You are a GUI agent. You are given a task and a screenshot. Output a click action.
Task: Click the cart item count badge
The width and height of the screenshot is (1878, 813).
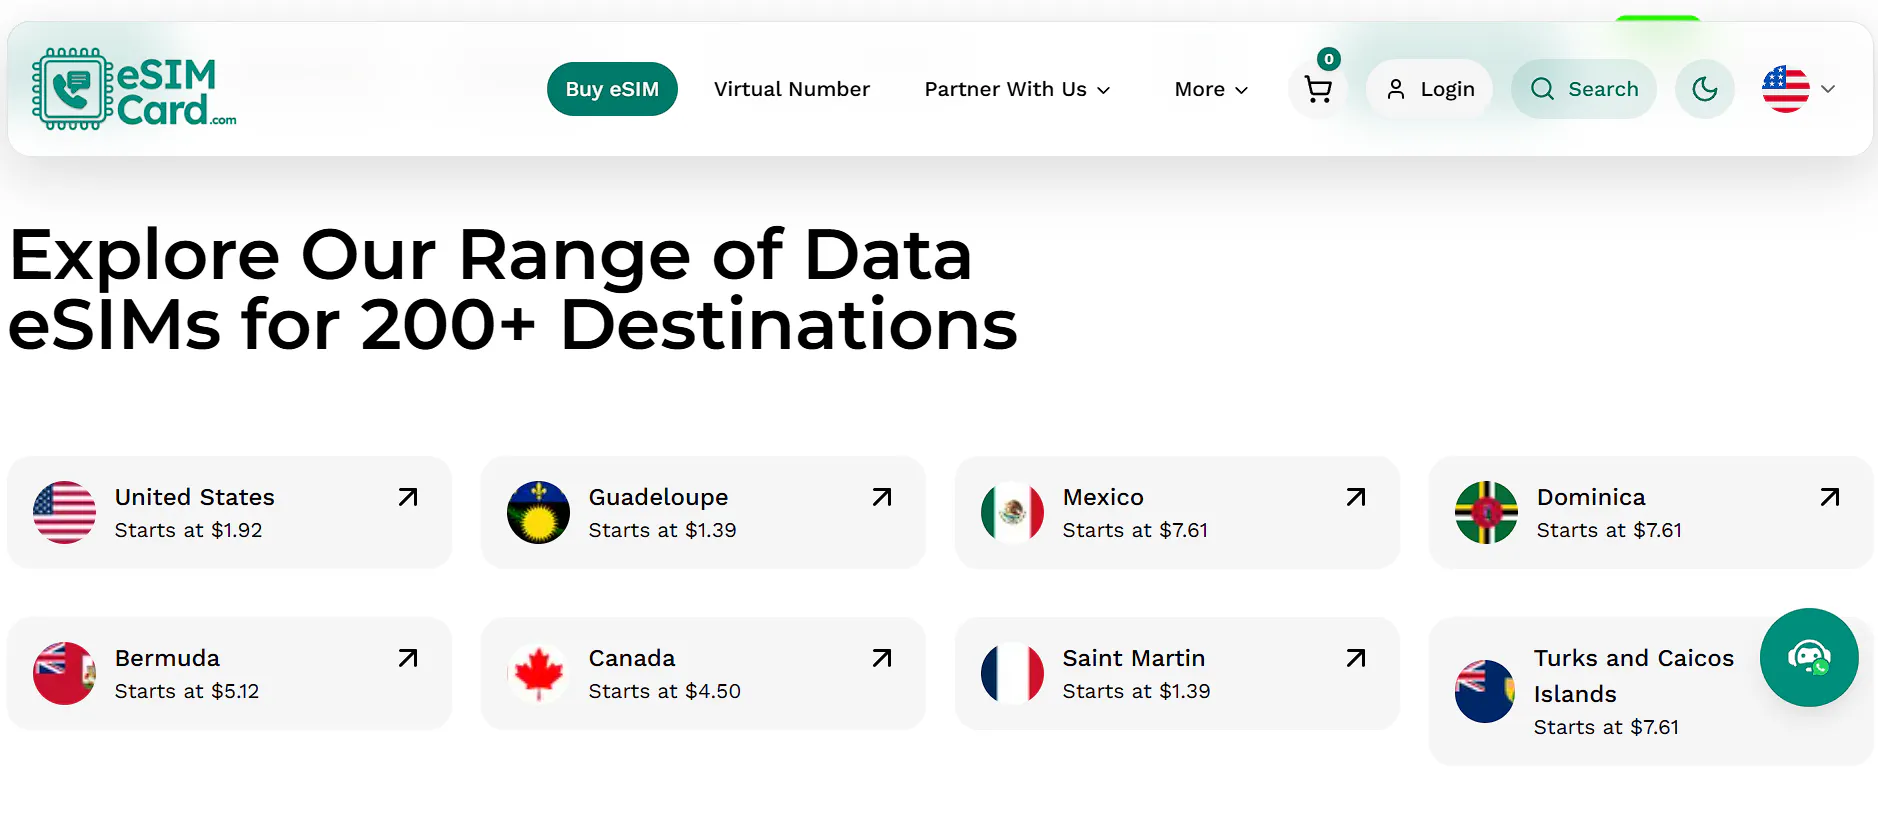tap(1329, 59)
